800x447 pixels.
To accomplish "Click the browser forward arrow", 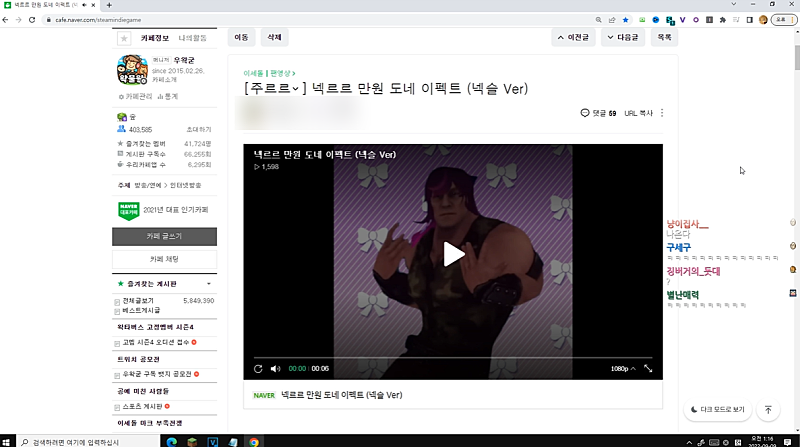I will (18, 20).
